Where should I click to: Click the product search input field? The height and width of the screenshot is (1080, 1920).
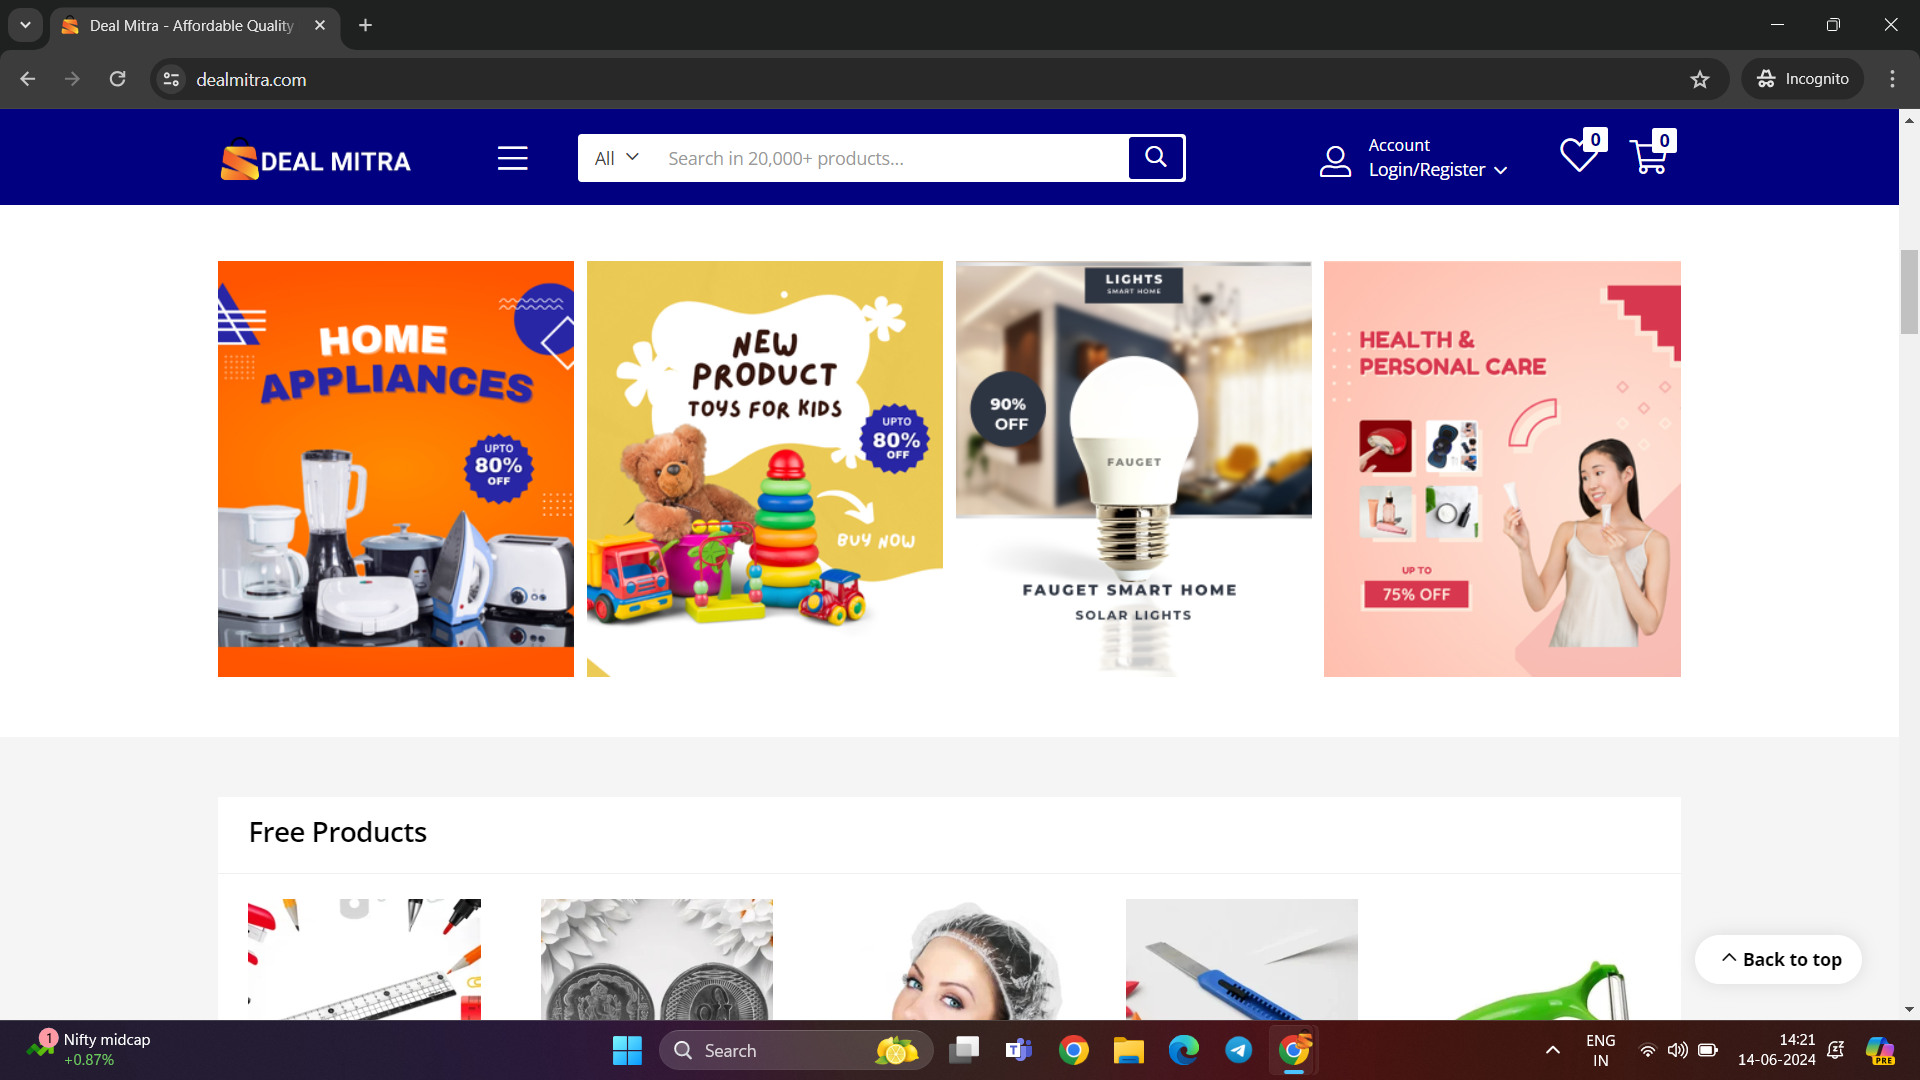(890, 158)
